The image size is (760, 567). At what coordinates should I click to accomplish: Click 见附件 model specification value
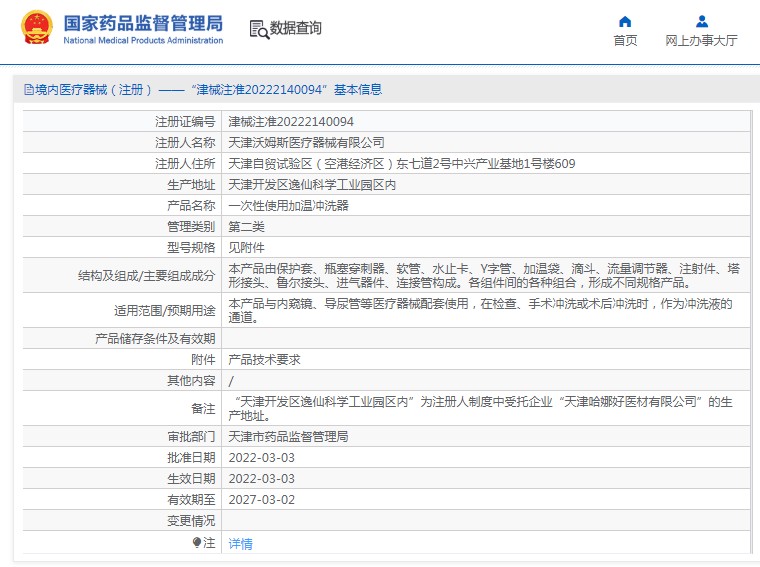(x=246, y=248)
